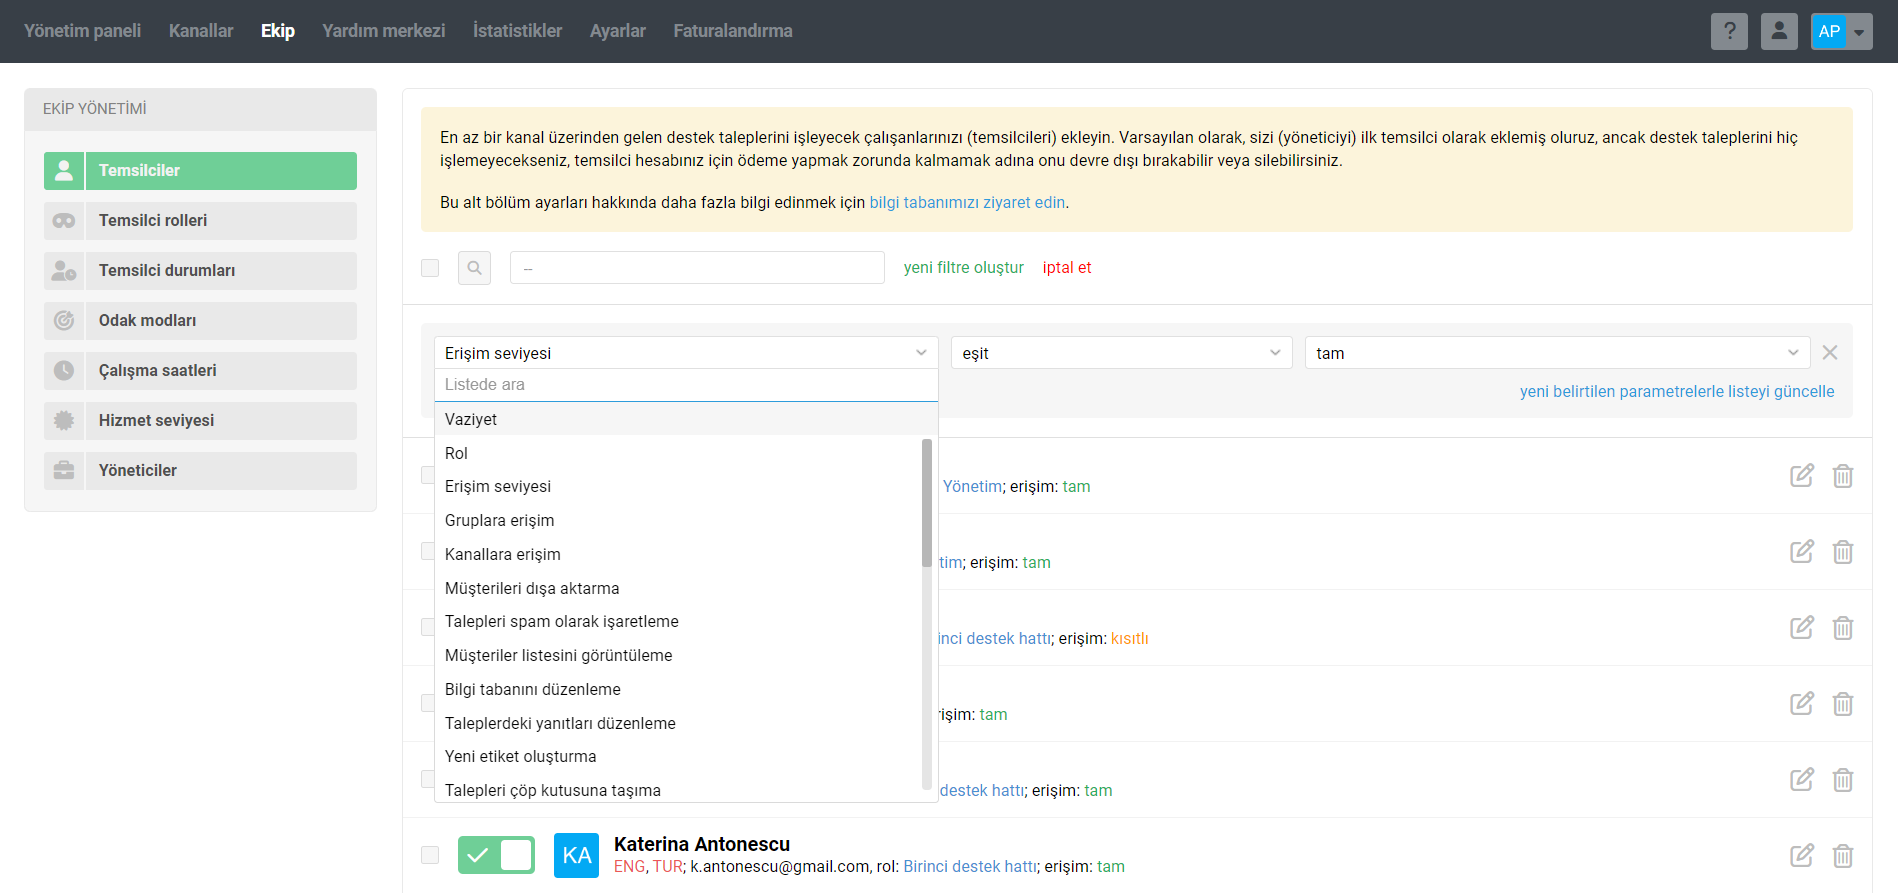1898x893 pixels.
Task: Toggle Katerina Antonescu's active switch
Action: coord(496,855)
